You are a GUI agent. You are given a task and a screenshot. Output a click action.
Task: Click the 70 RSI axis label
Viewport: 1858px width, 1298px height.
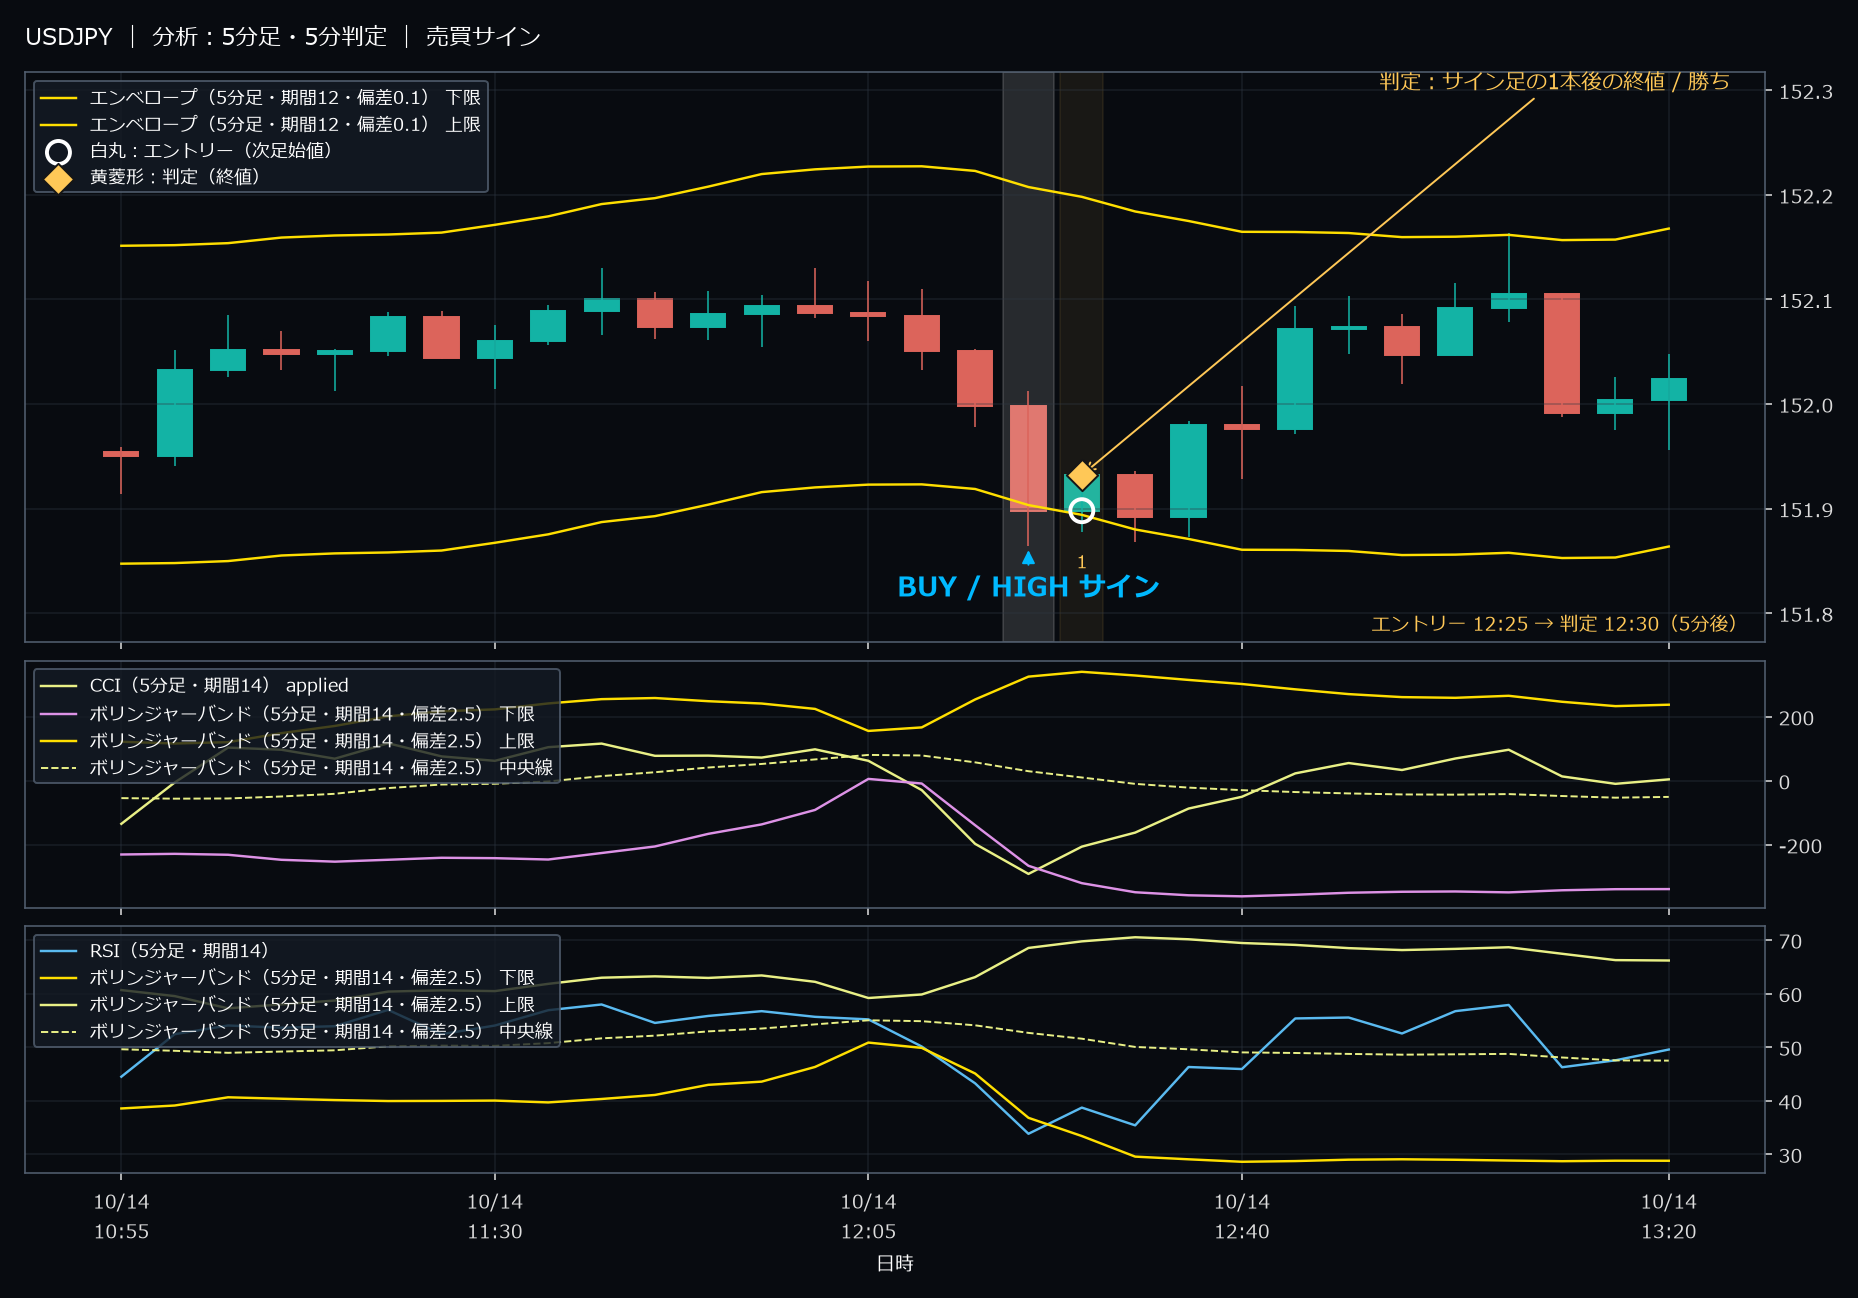coord(1790,941)
